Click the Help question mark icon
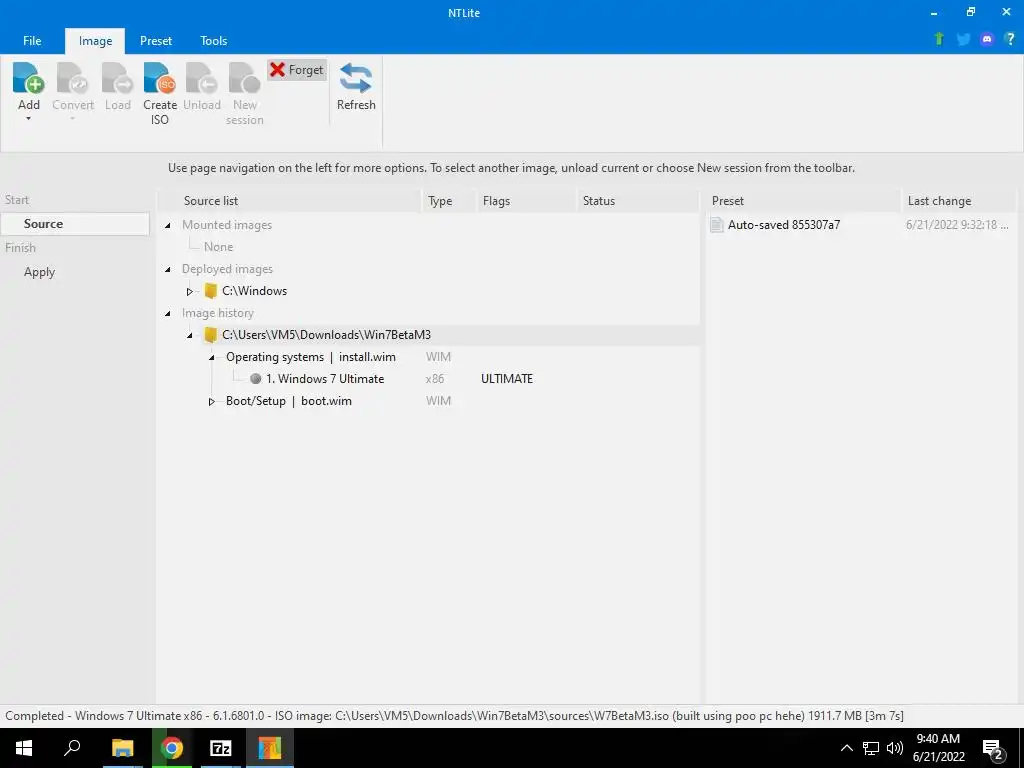The height and width of the screenshot is (768, 1024). (x=1010, y=39)
